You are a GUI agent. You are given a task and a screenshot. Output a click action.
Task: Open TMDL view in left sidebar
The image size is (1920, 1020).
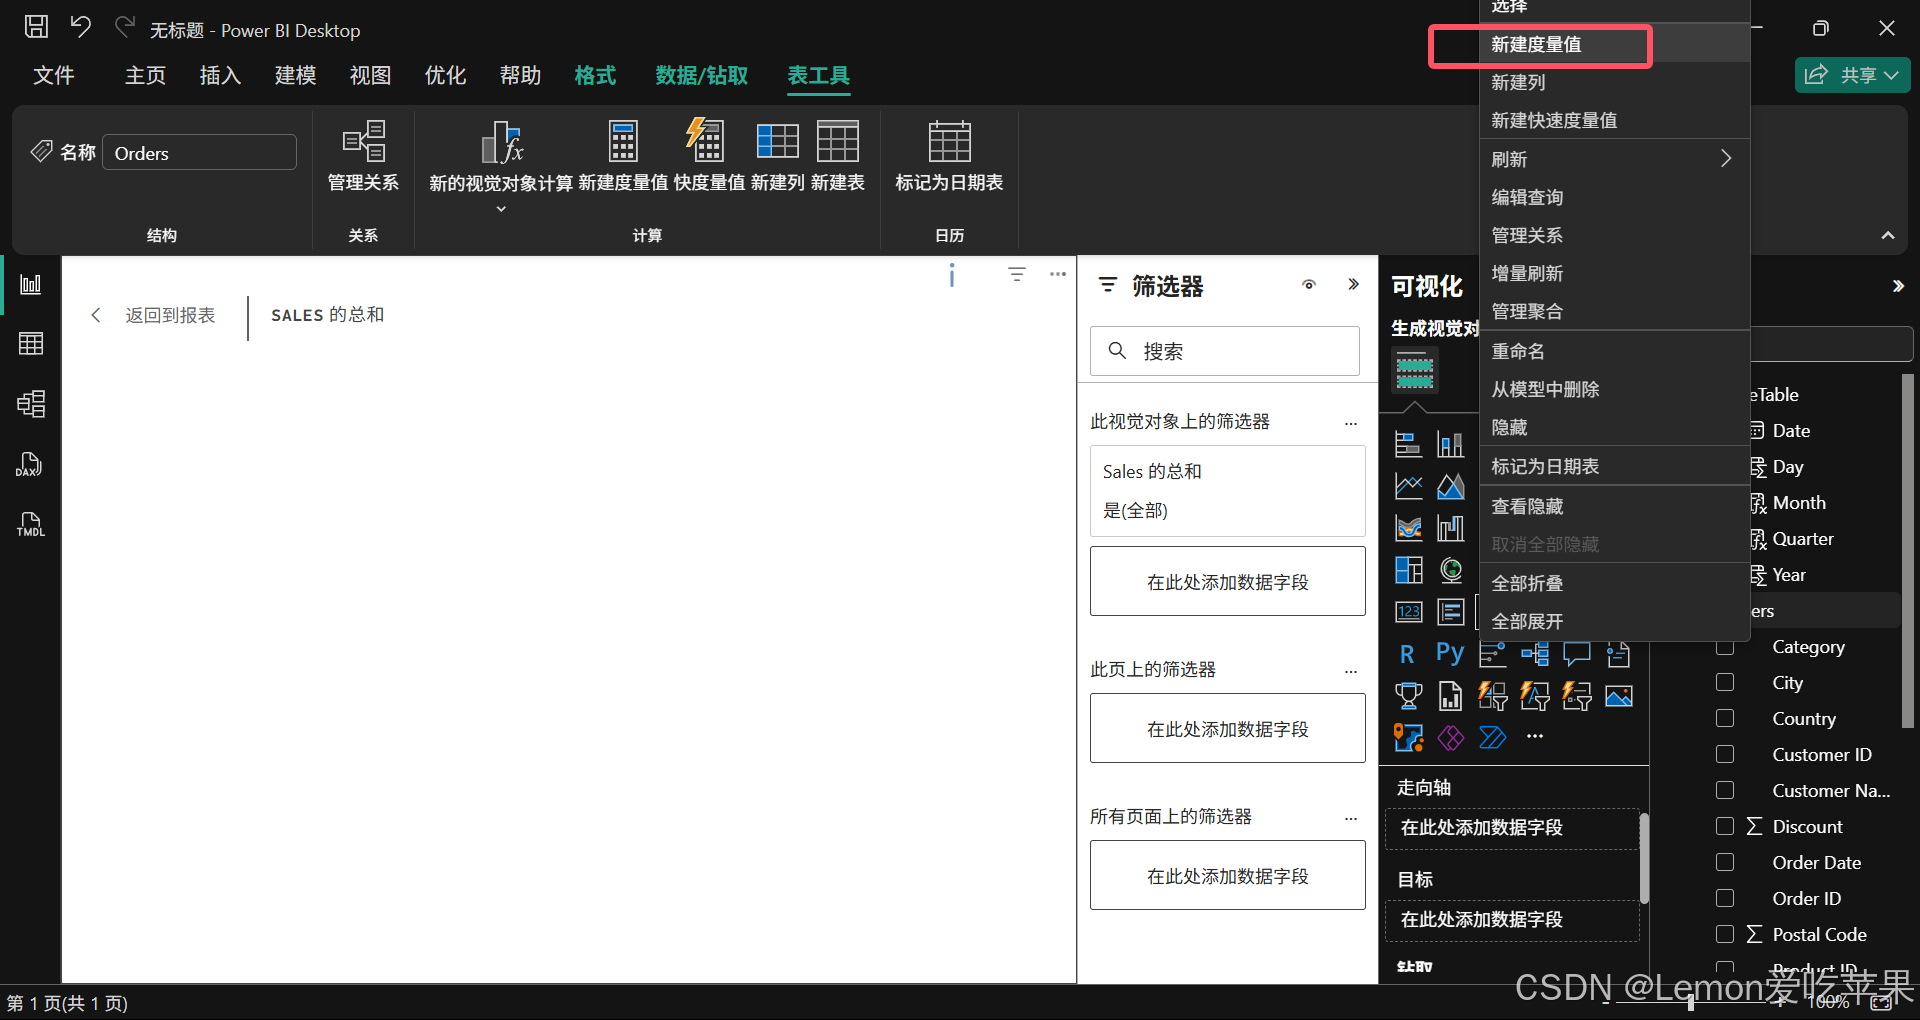tap(31, 524)
